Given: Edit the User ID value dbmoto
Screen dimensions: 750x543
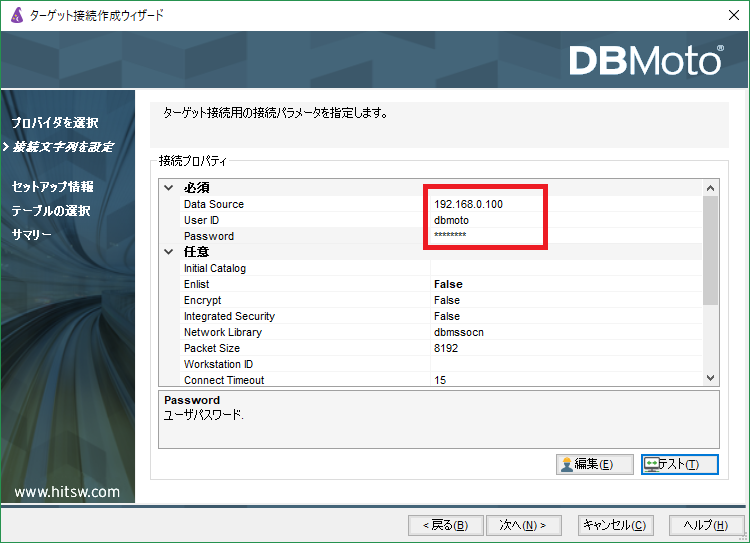Looking at the screenshot, I should tap(566, 220).
